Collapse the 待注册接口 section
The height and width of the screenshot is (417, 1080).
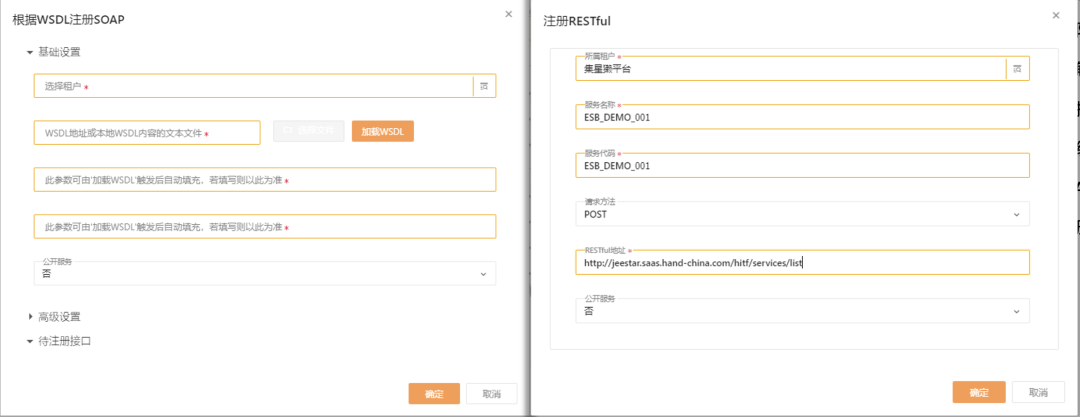pyautogui.click(x=30, y=341)
